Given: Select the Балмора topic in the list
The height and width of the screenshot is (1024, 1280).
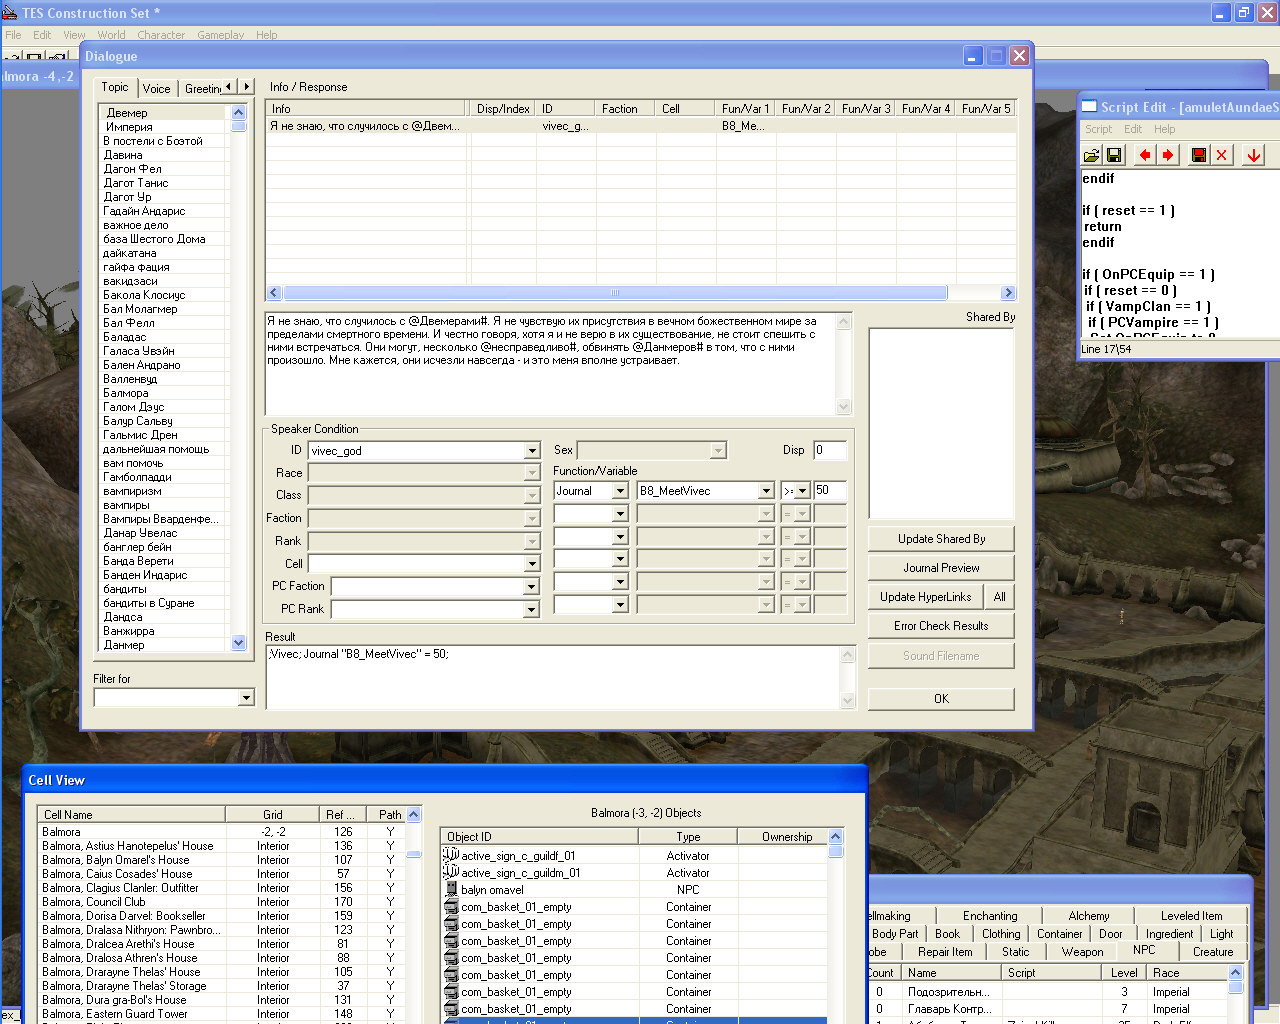Looking at the screenshot, I should [x=126, y=393].
